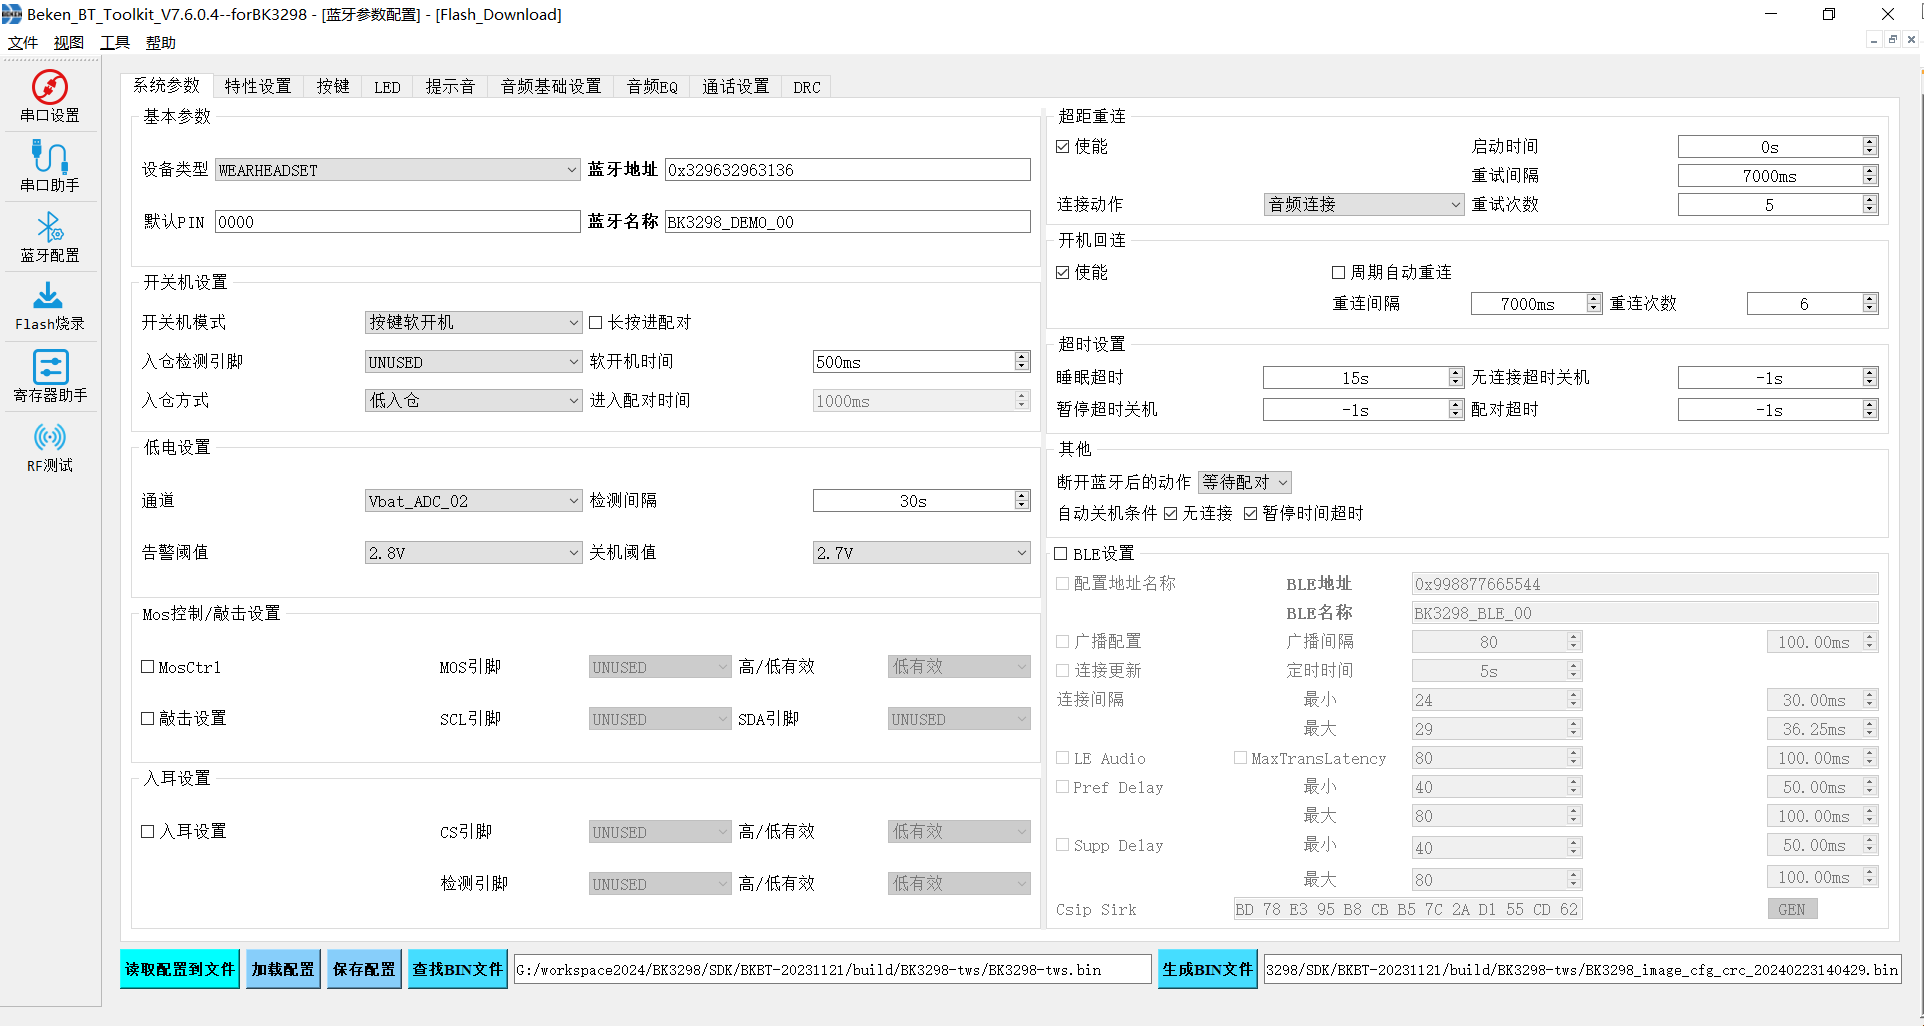Open the 寄存器助手 register assistant
The image size is (1924, 1026).
point(49,376)
